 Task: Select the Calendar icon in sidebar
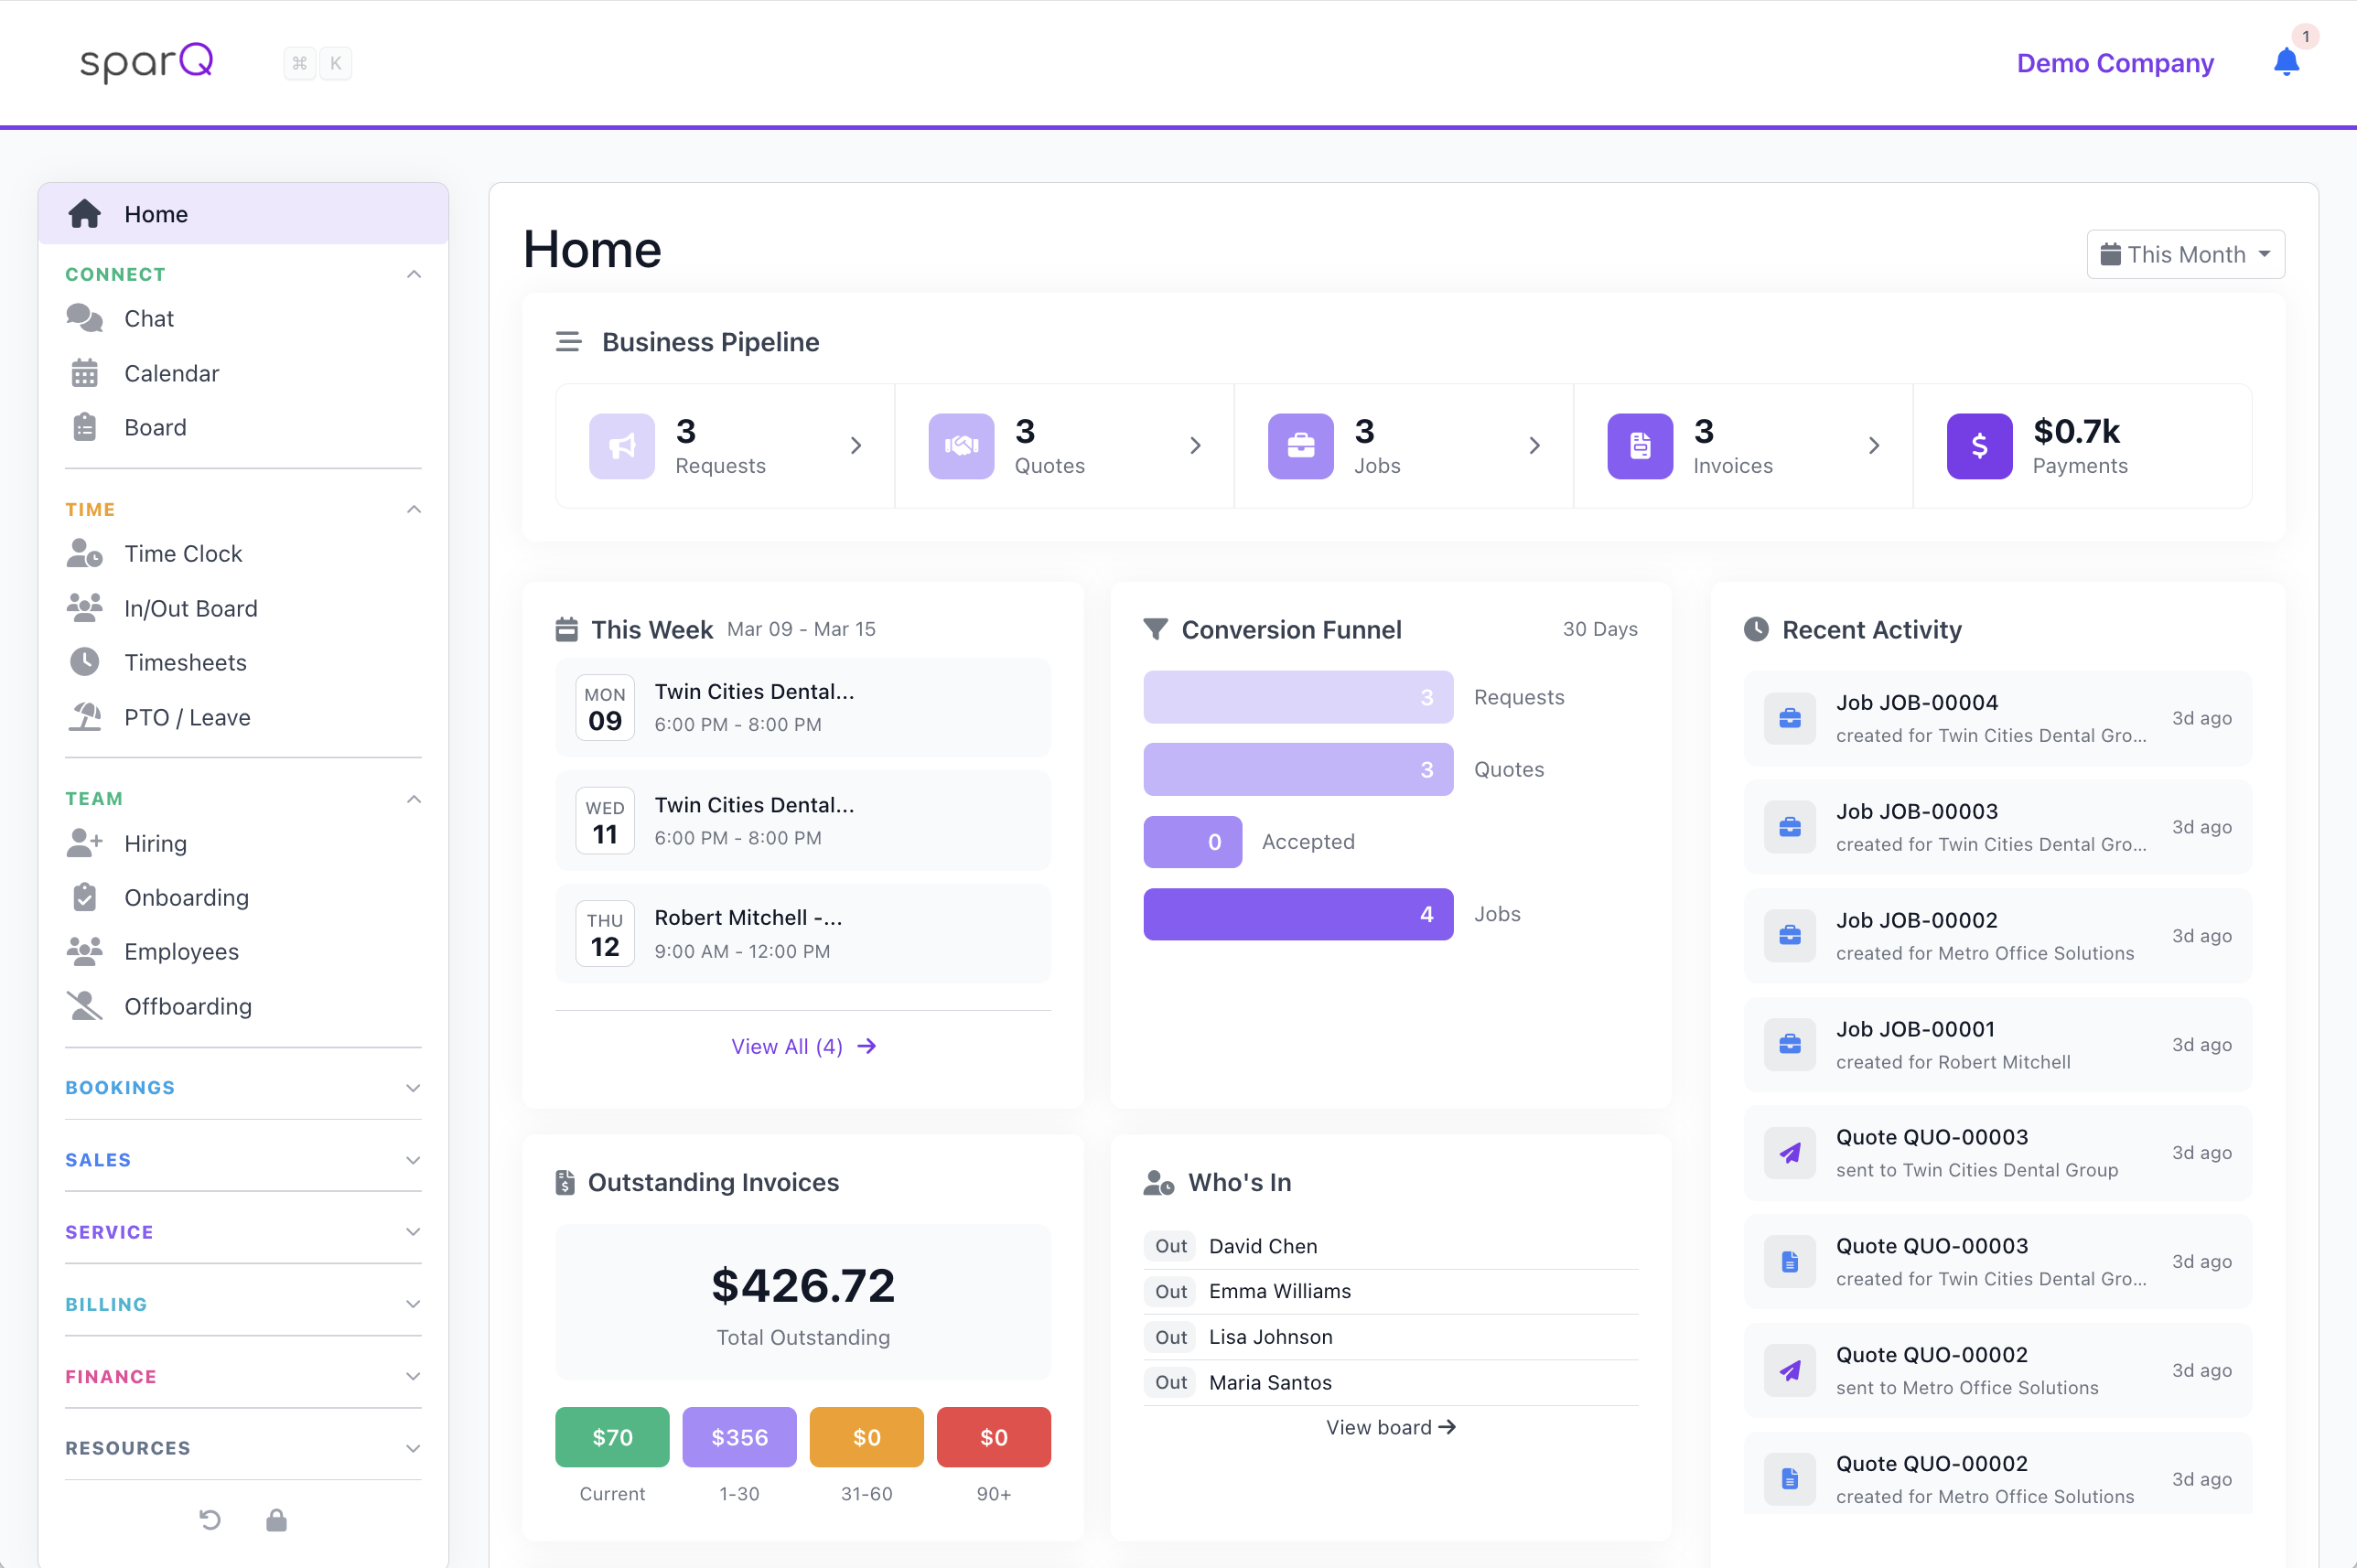pyautogui.click(x=86, y=372)
